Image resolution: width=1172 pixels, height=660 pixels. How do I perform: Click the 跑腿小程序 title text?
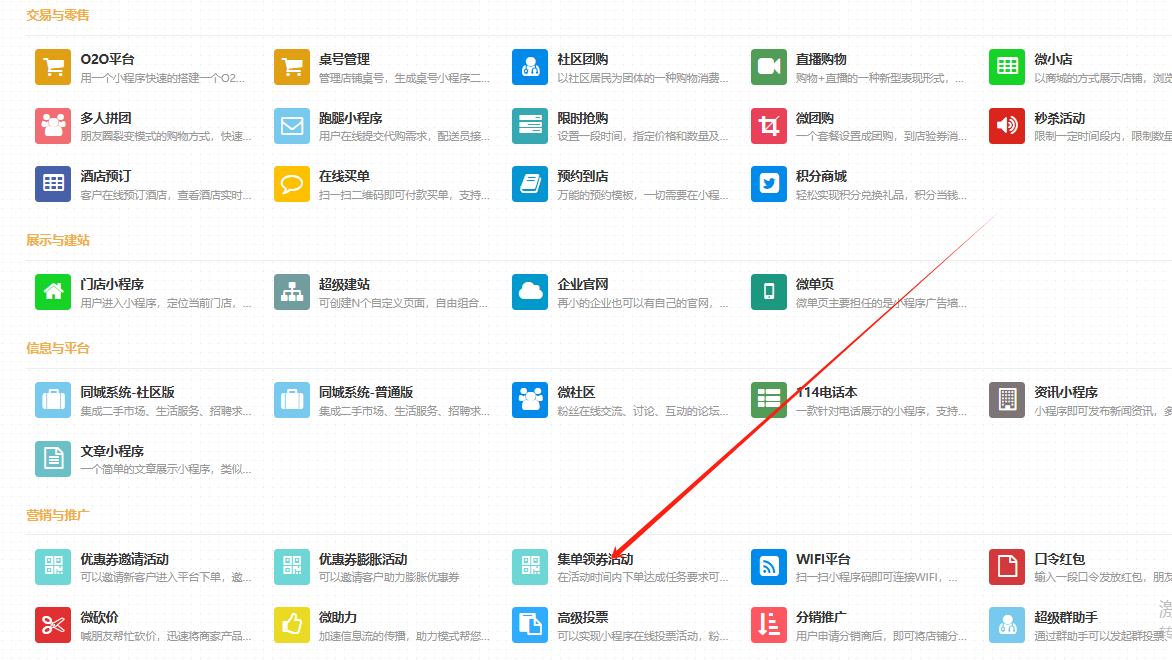(351, 118)
